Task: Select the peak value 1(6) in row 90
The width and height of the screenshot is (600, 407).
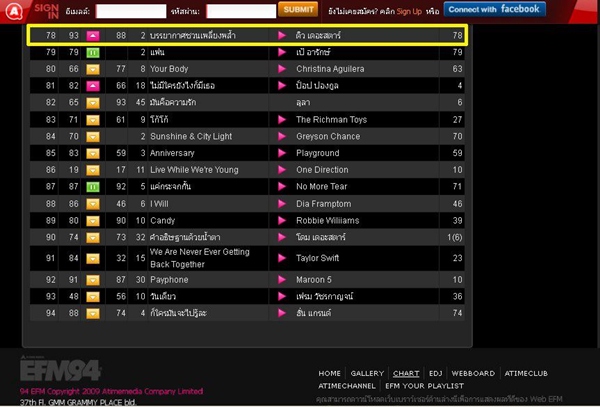Action: [x=455, y=238]
